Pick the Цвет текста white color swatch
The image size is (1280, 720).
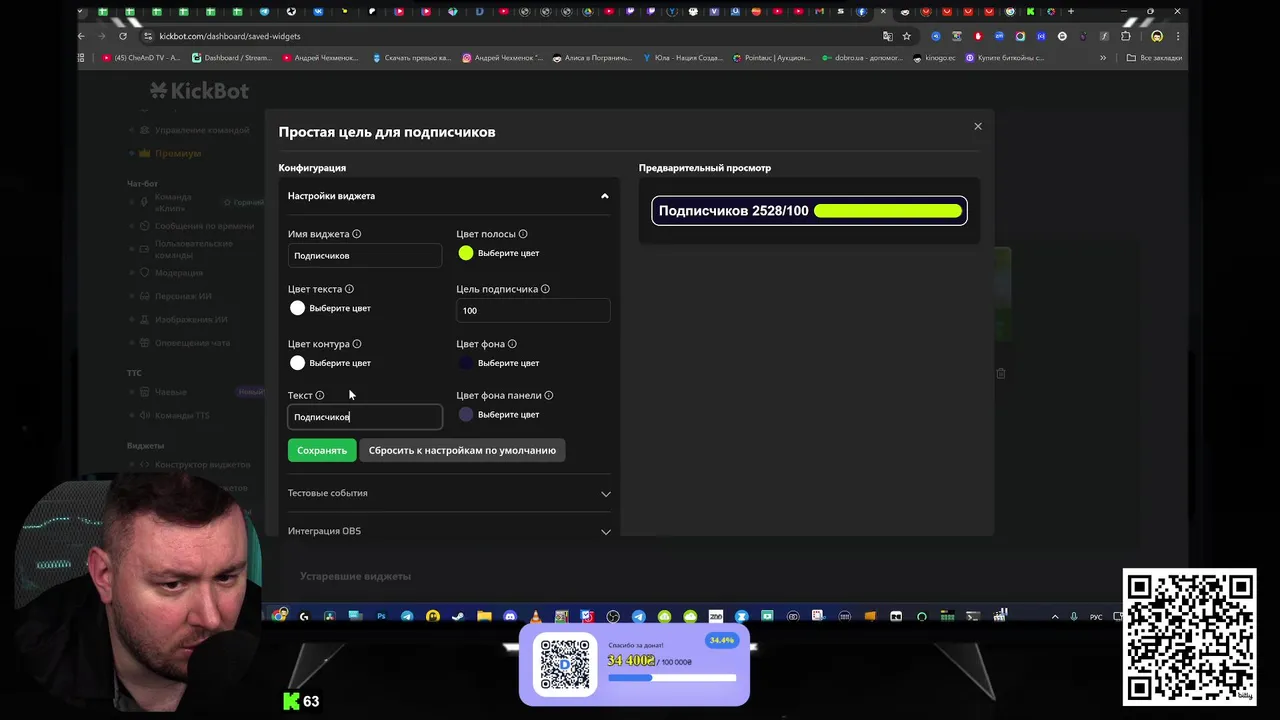(x=297, y=308)
